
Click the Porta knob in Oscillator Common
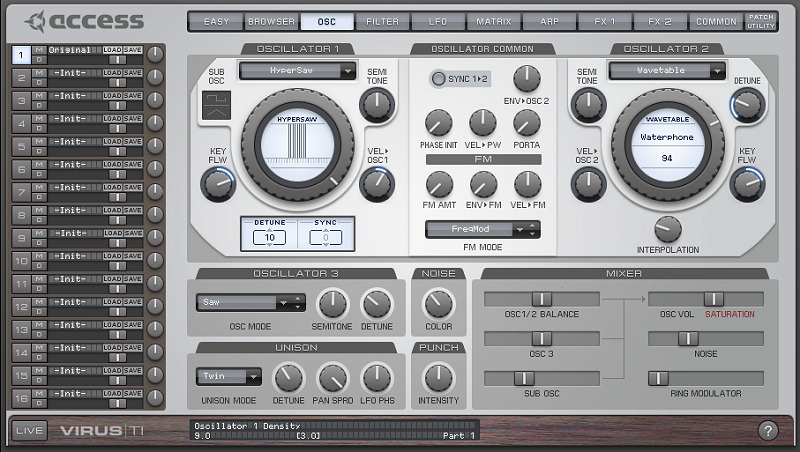pyautogui.click(x=527, y=123)
